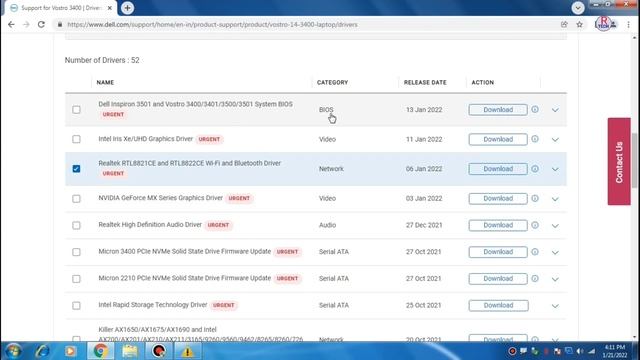This screenshot has height=360, width=640.
Task: Open a new browser tab
Action: pyautogui.click(x=127, y=8)
